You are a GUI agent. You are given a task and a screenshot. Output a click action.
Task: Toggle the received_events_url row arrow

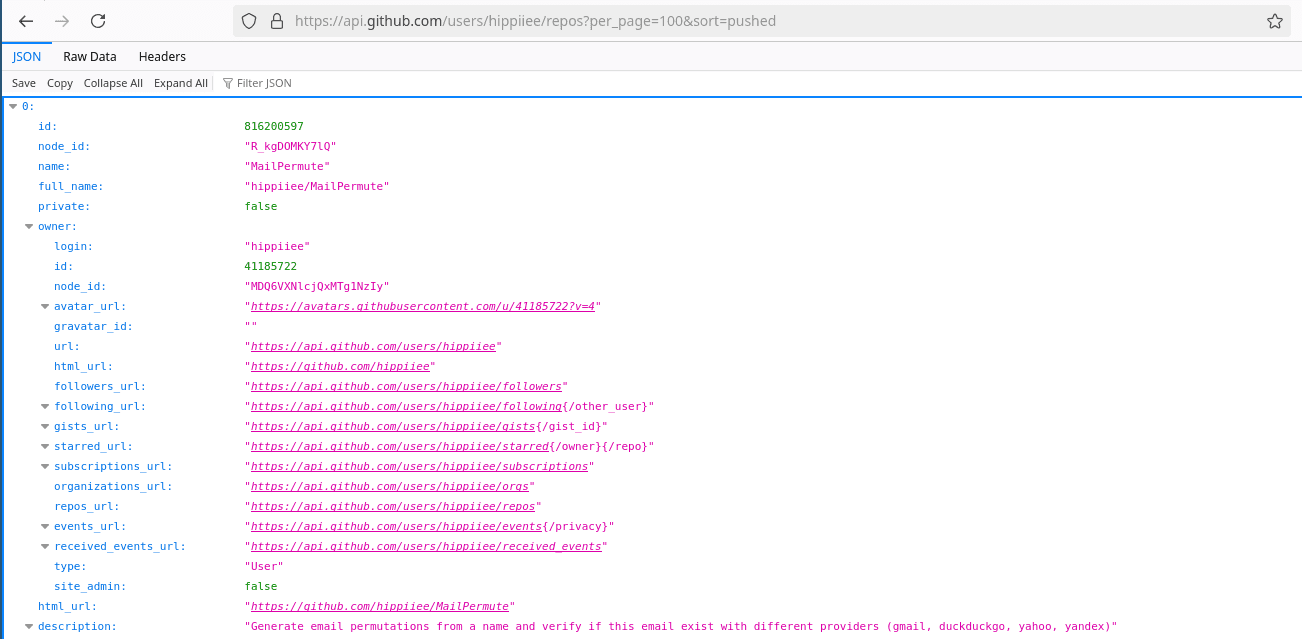(x=45, y=546)
